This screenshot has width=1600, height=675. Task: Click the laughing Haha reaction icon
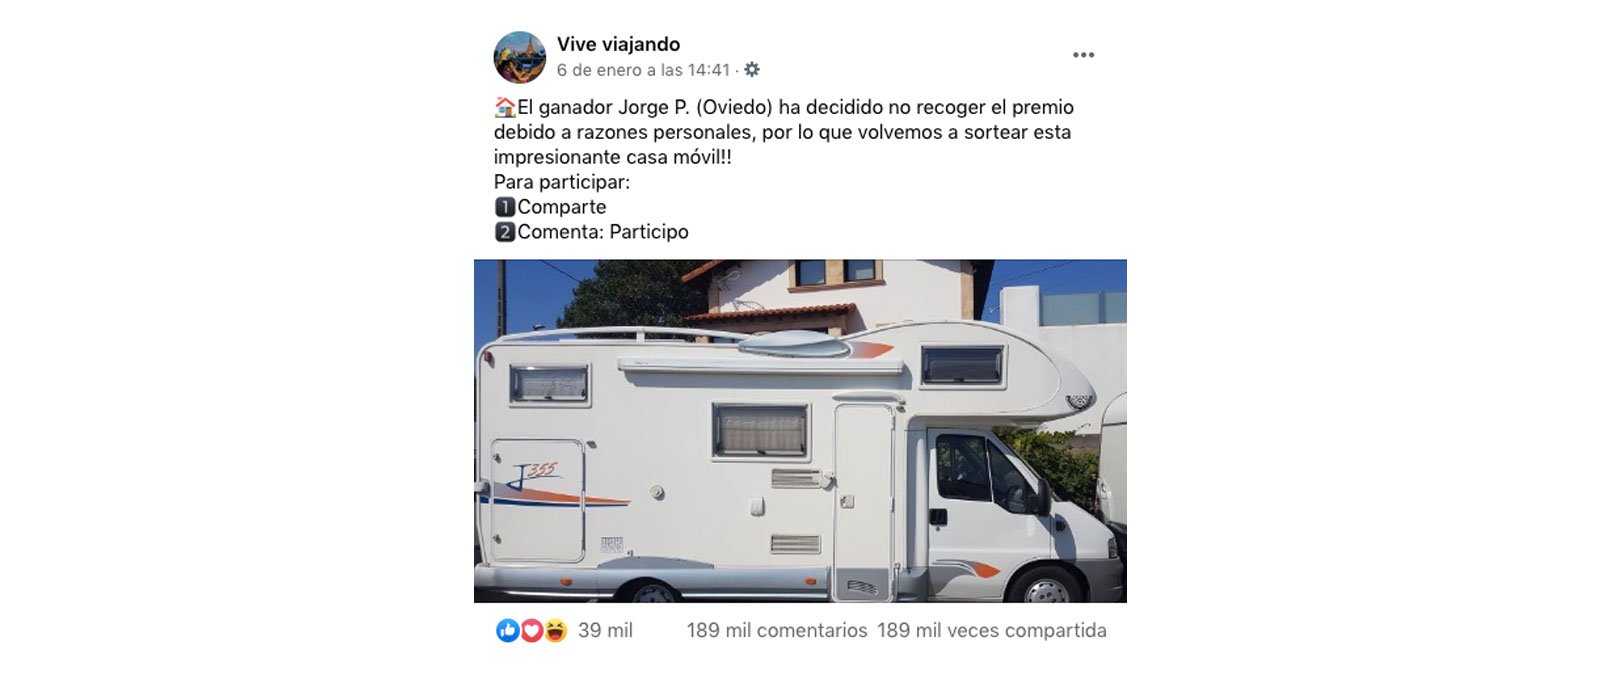click(555, 630)
